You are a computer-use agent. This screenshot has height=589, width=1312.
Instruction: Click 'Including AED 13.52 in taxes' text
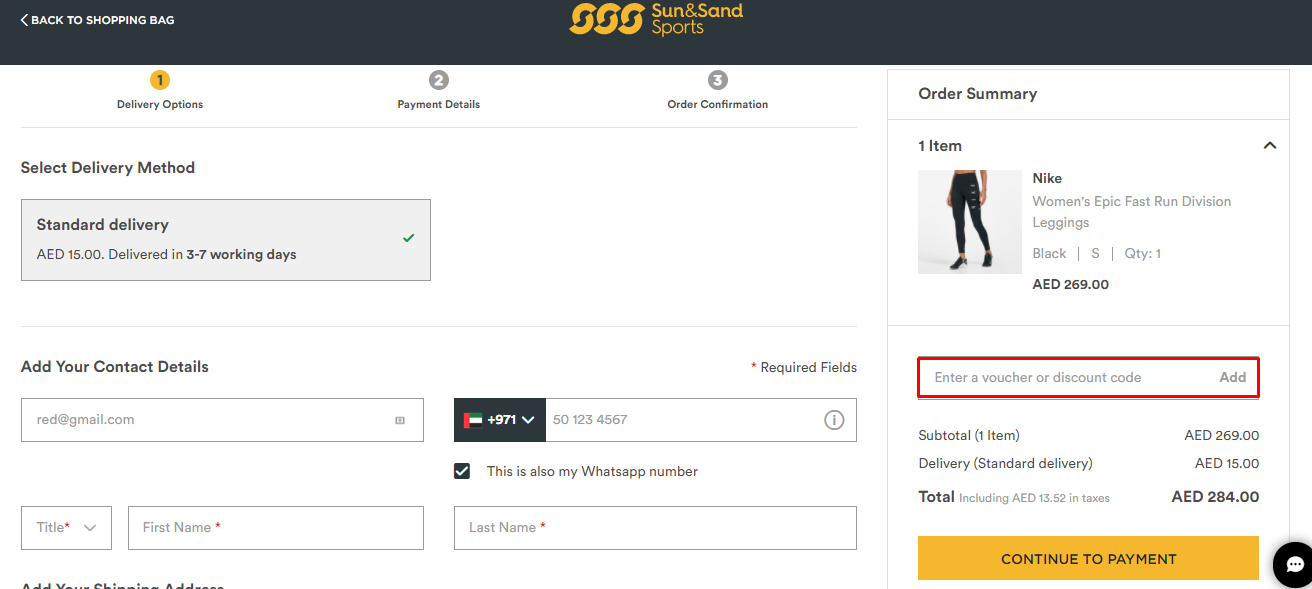click(1034, 498)
